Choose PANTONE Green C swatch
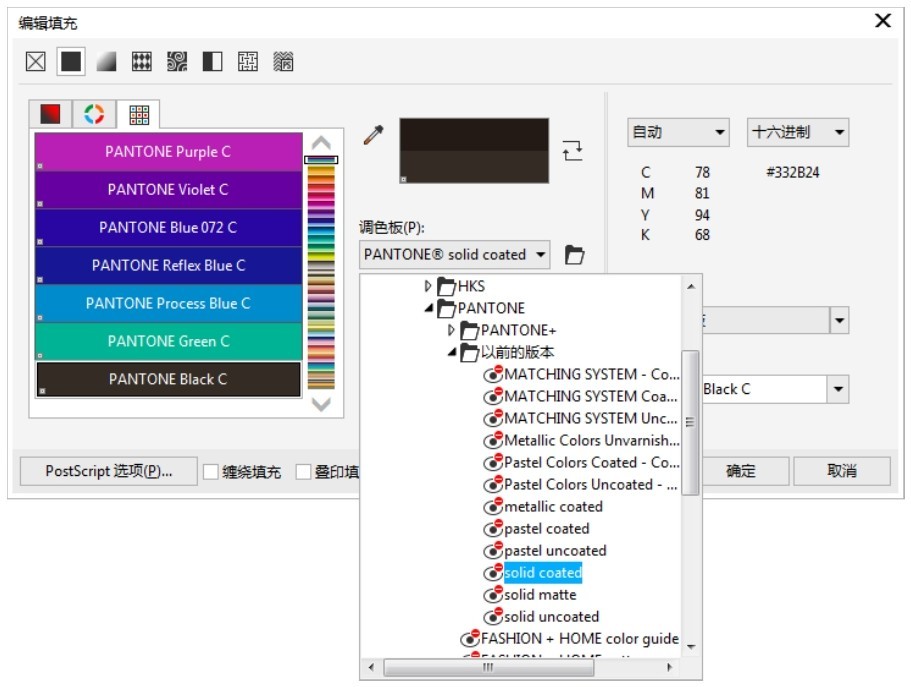This screenshot has height=687, width=911. [168, 341]
